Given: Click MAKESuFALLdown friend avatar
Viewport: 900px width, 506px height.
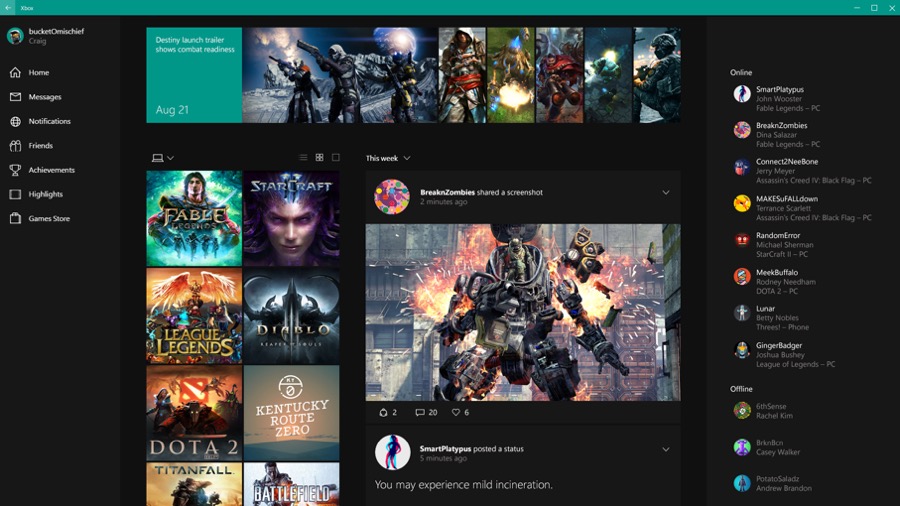Looking at the screenshot, I should 742,203.
